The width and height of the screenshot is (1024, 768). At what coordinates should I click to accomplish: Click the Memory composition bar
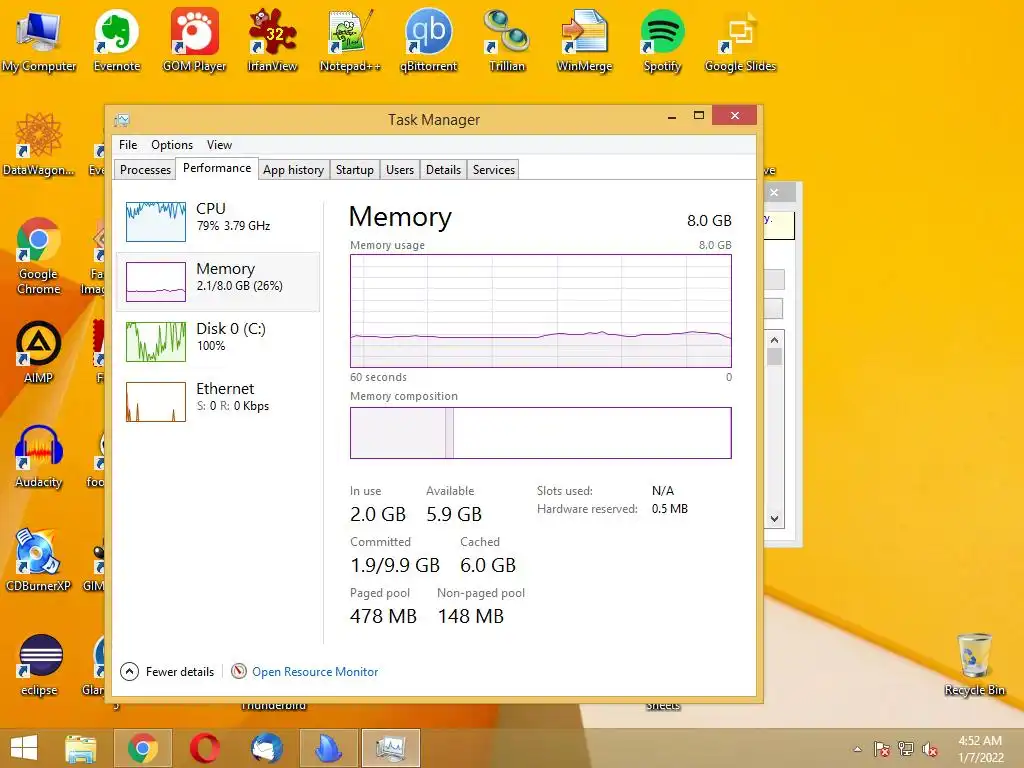click(x=541, y=433)
